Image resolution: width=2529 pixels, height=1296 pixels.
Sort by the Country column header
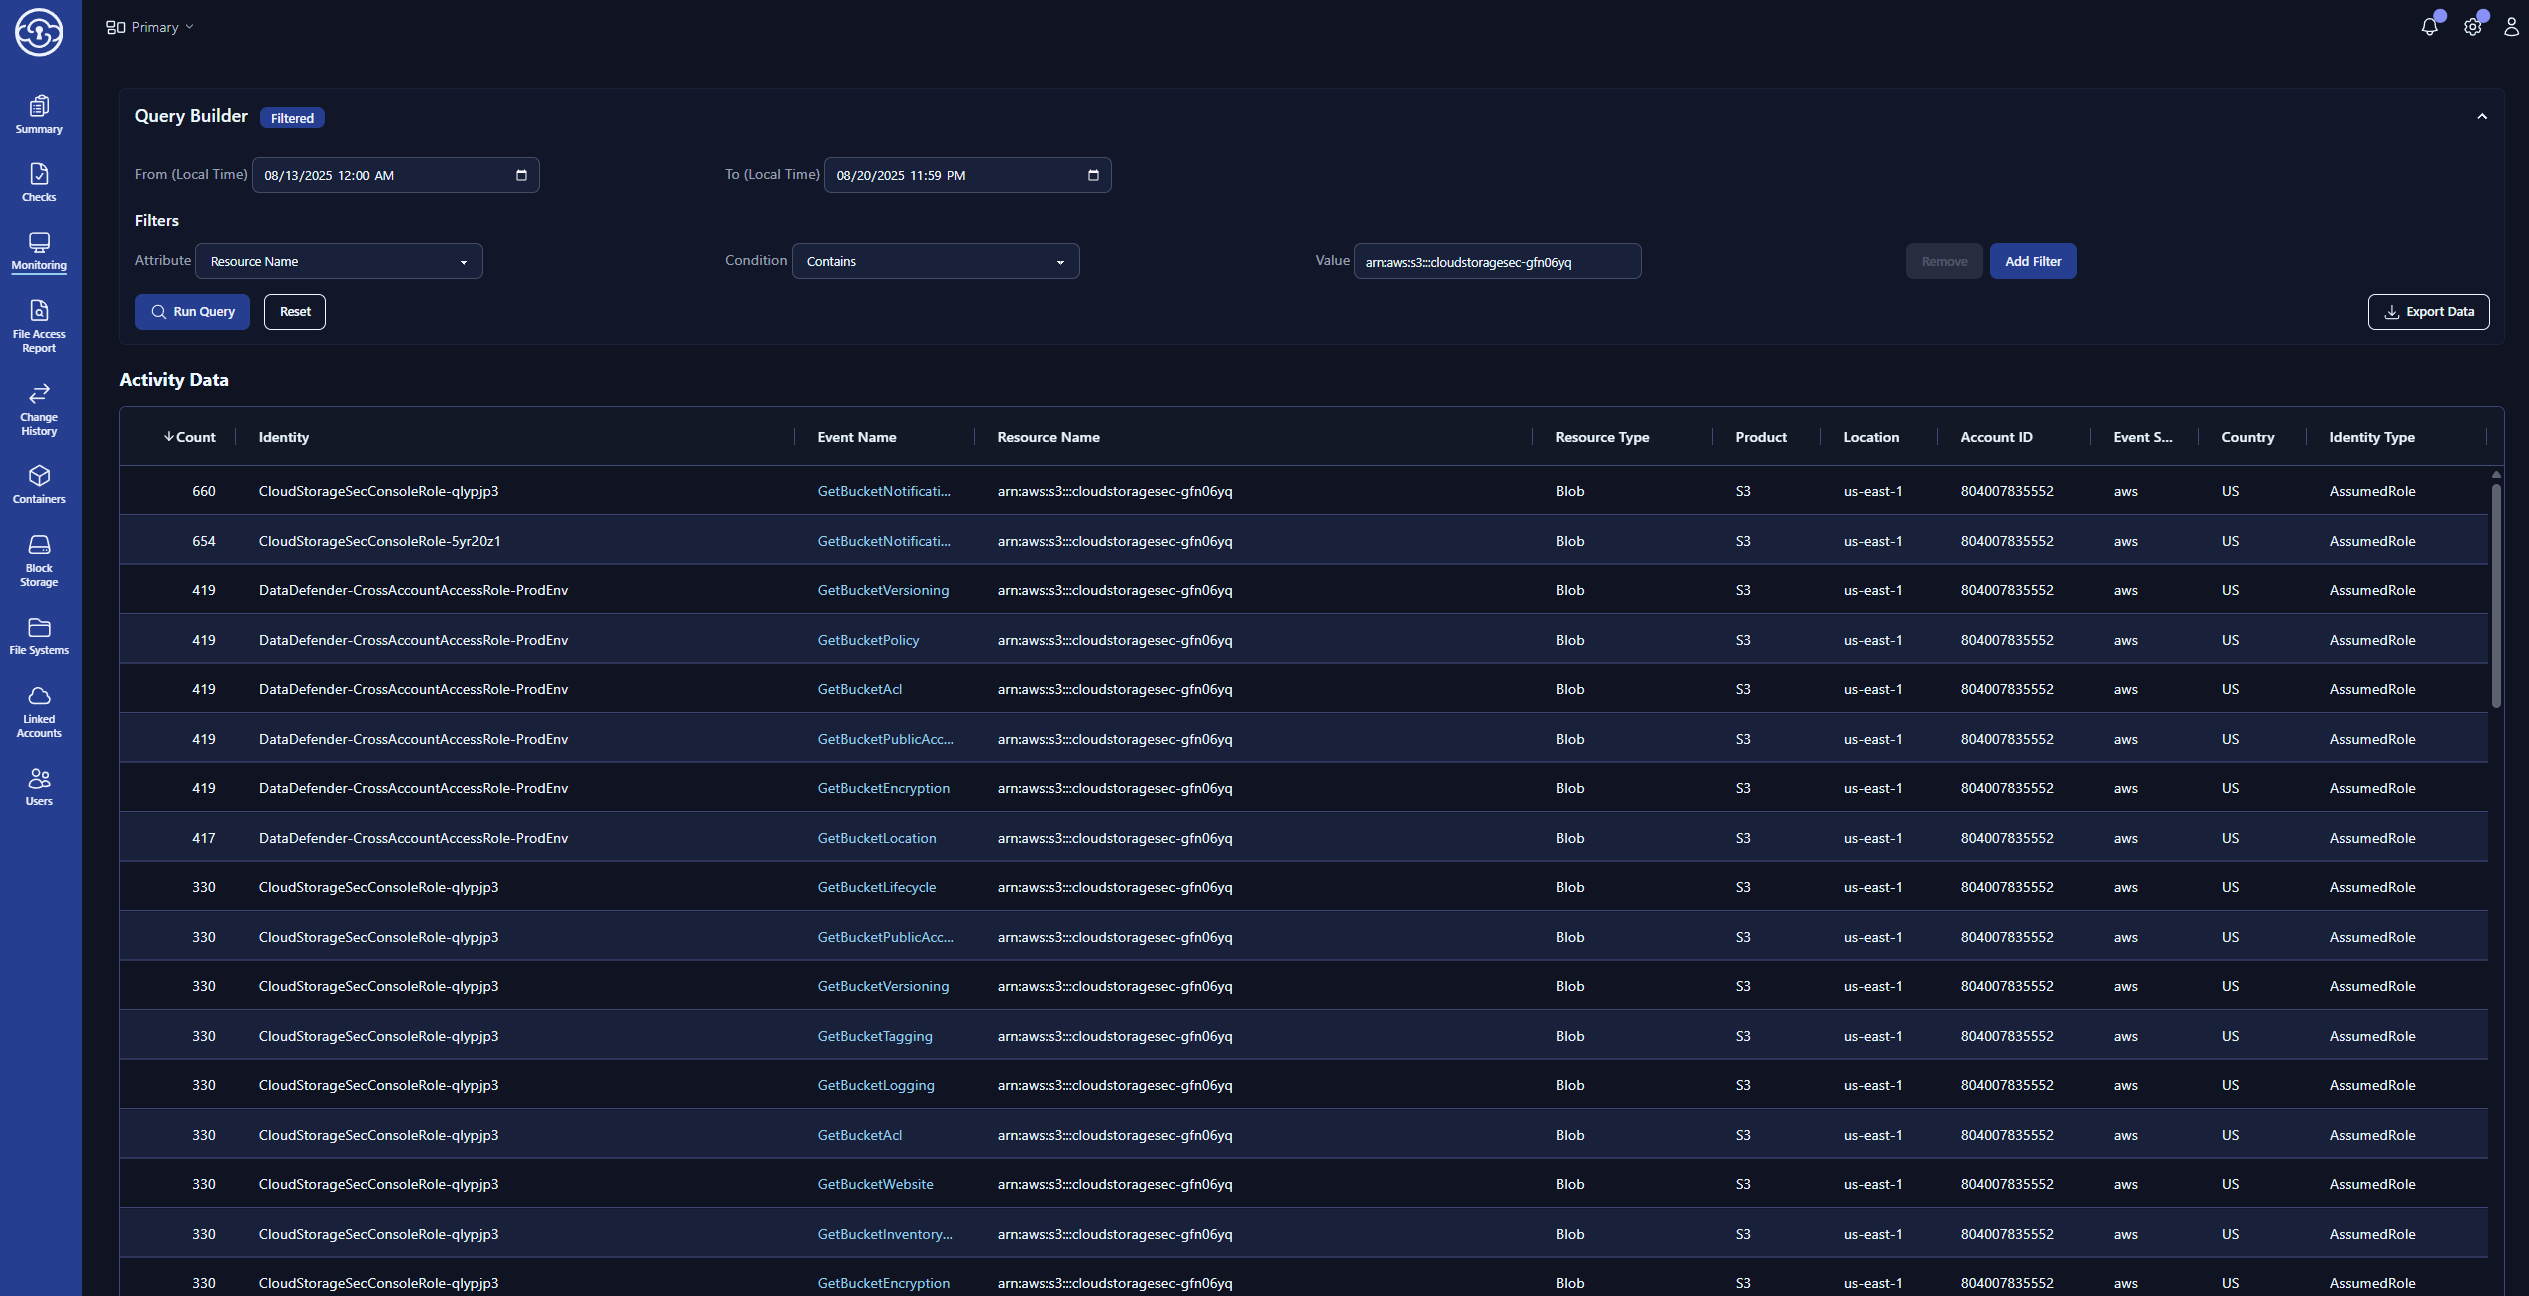[x=2247, y=437]
